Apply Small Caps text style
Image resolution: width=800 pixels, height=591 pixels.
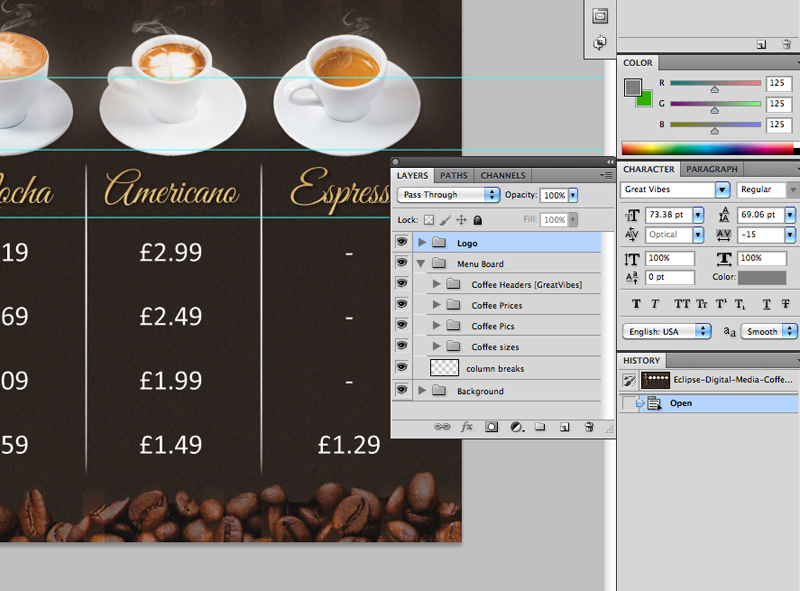[x=702, y=304]
